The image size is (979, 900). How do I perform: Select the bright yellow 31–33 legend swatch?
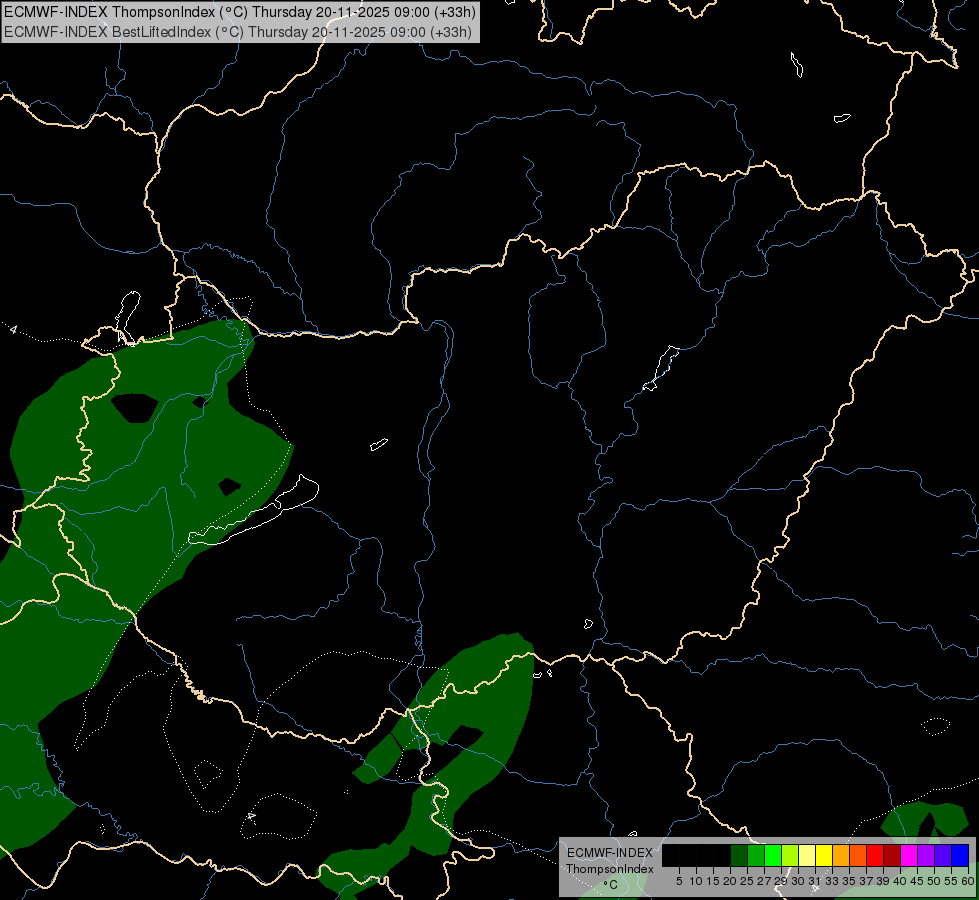point(824,855)
